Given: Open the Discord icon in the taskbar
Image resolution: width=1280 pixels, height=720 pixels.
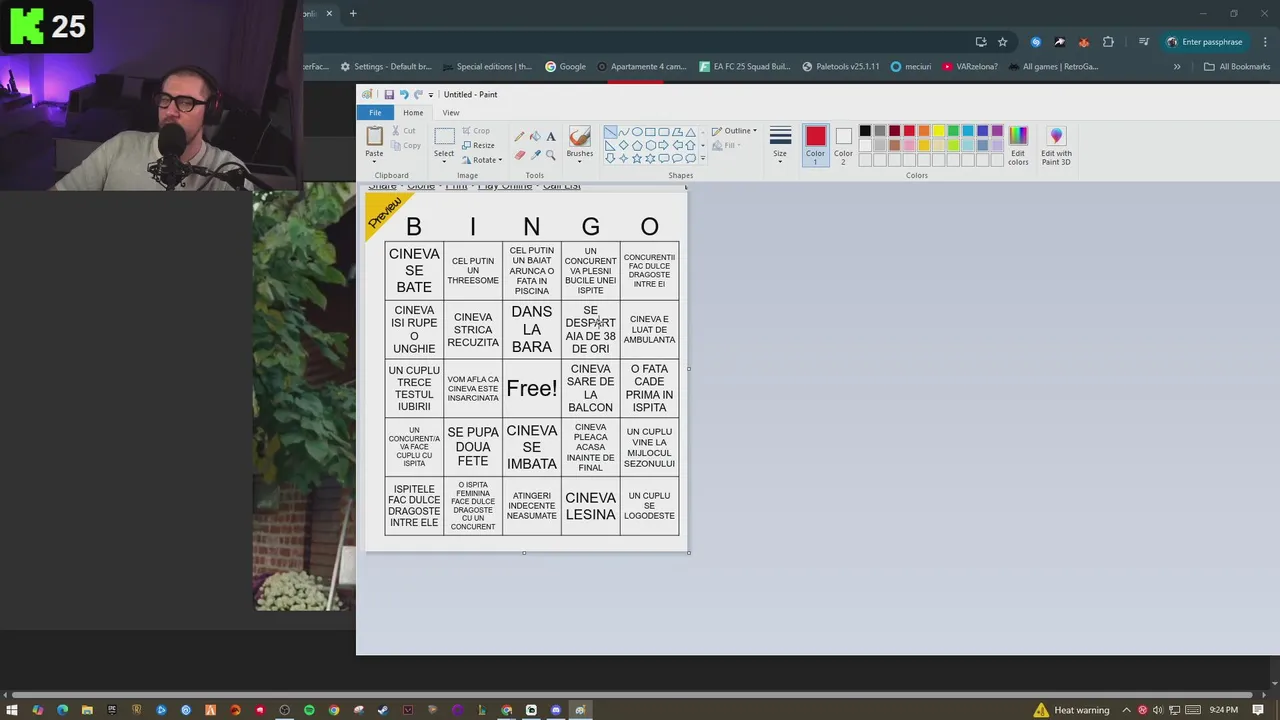Looking at the screenshot, I should (x=556, y=710).
